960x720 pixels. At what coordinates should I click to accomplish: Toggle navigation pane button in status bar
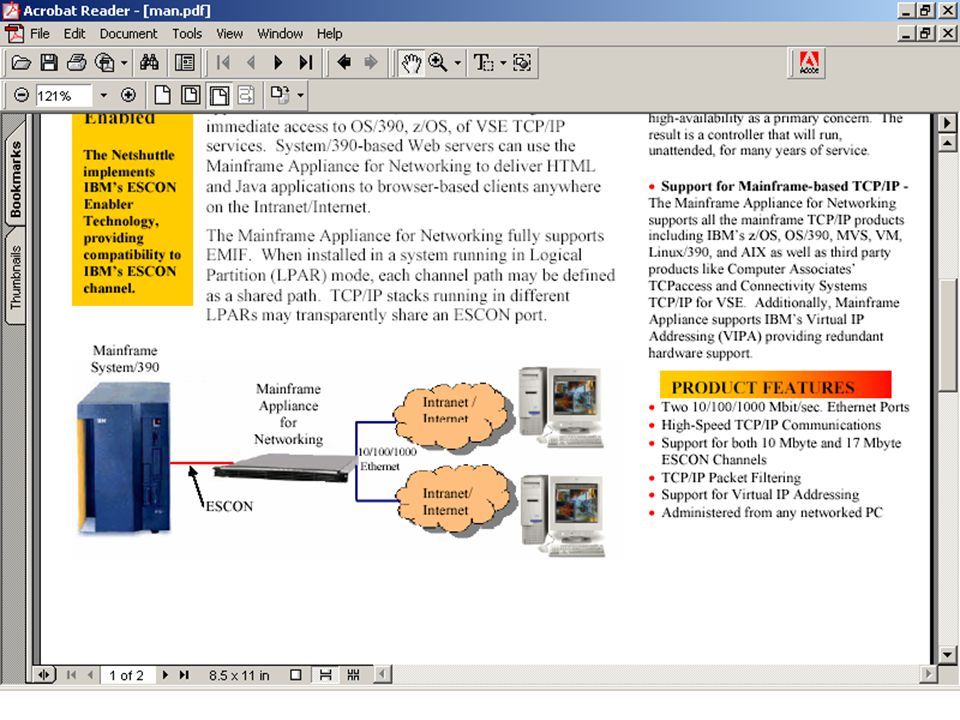(x=43, y=675)
